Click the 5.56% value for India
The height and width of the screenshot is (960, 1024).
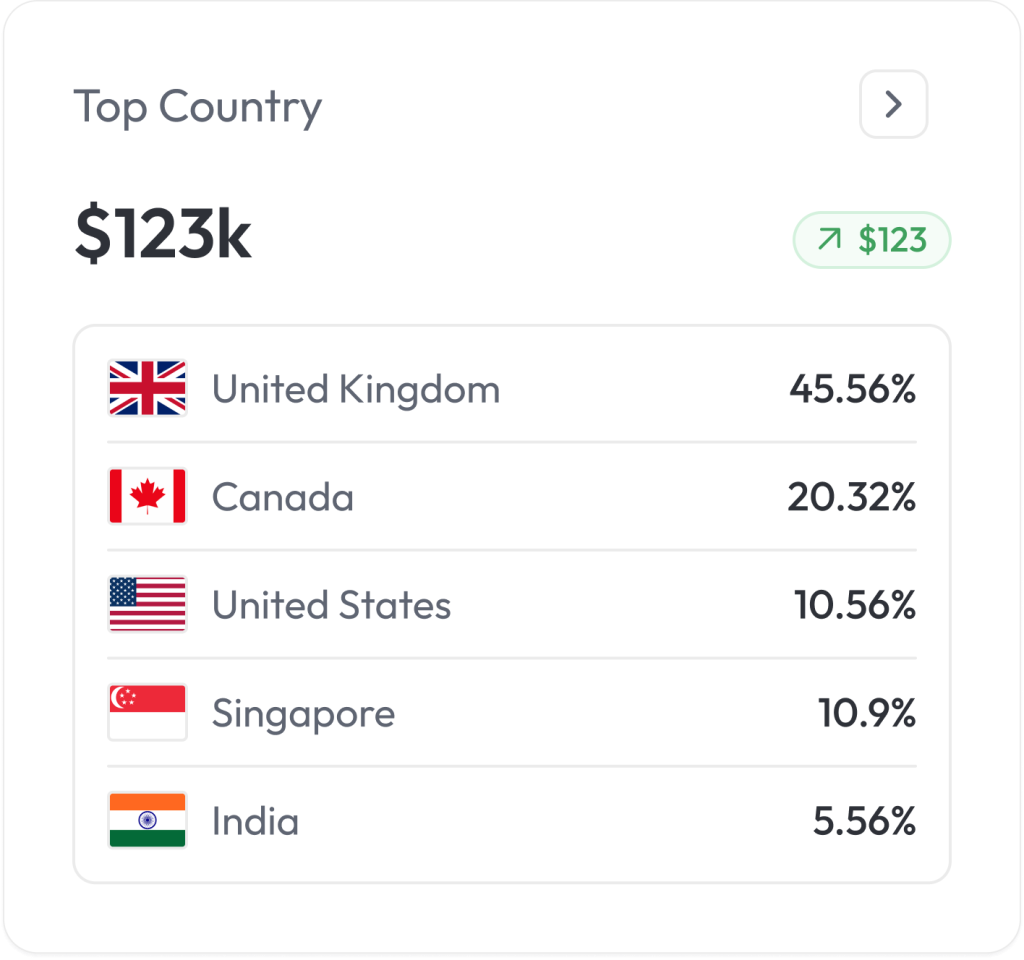864,821
